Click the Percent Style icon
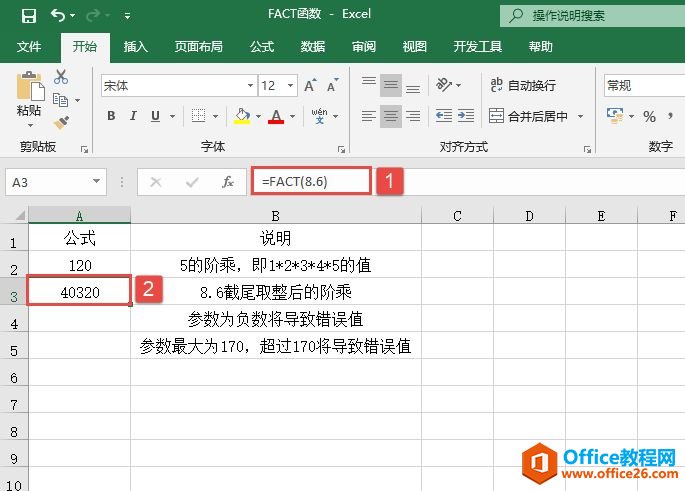The height and width of the screenshot is (491, 685). coord(649,116)
